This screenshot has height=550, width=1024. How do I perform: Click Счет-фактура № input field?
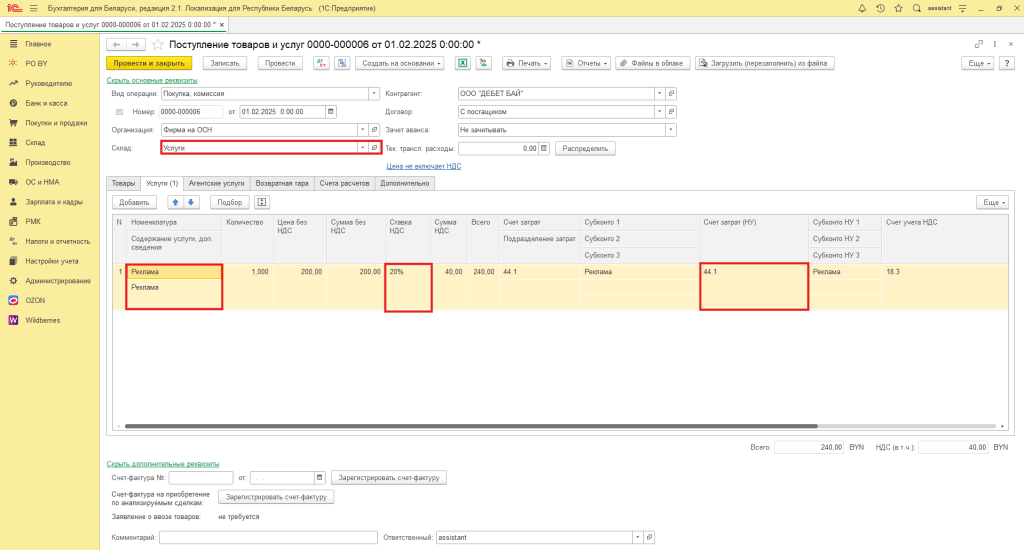pyautogui.click(x=201, y=477)
